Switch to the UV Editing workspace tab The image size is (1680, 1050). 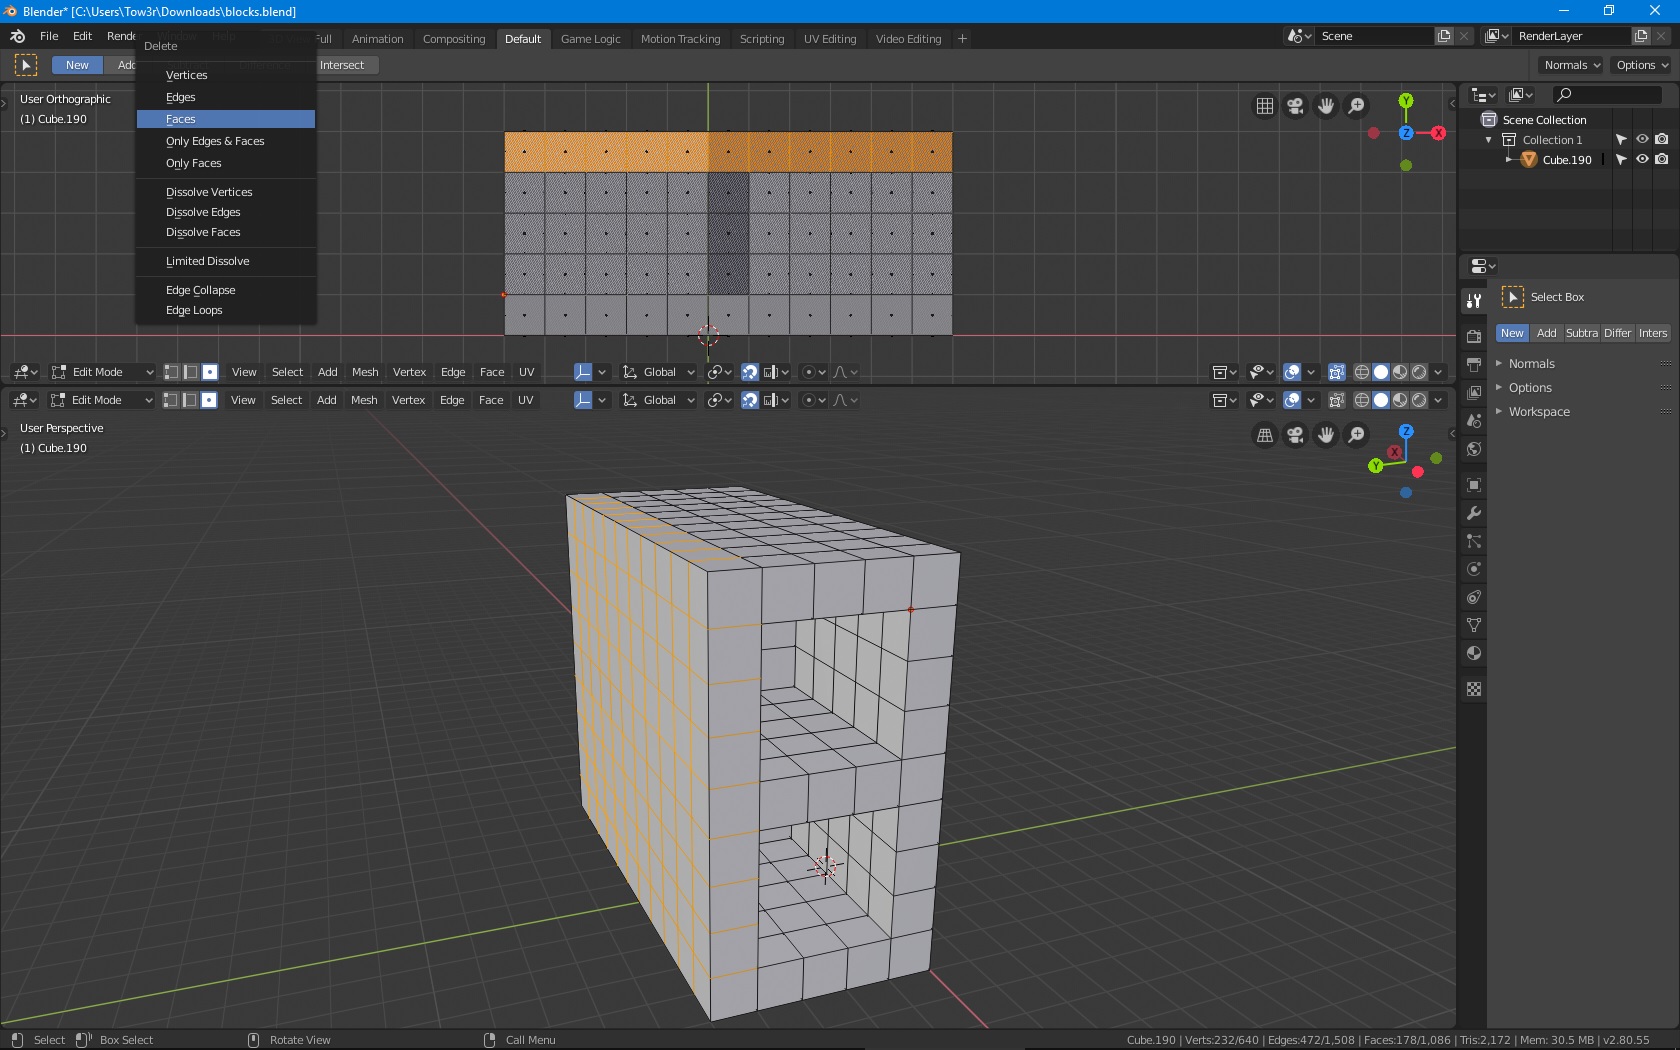pyautogui.click(x=829, y=39)
